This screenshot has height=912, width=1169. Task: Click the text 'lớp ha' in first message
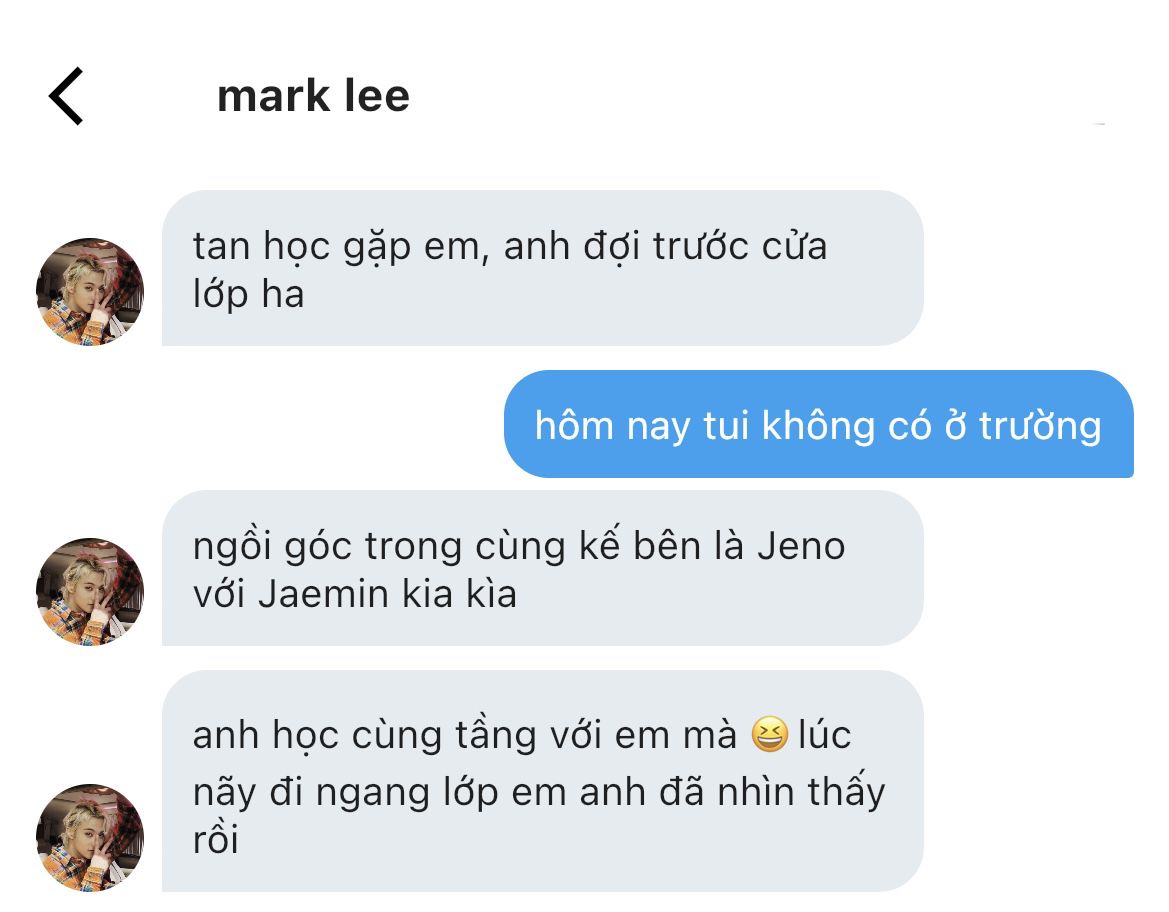(x=248, y=293)
